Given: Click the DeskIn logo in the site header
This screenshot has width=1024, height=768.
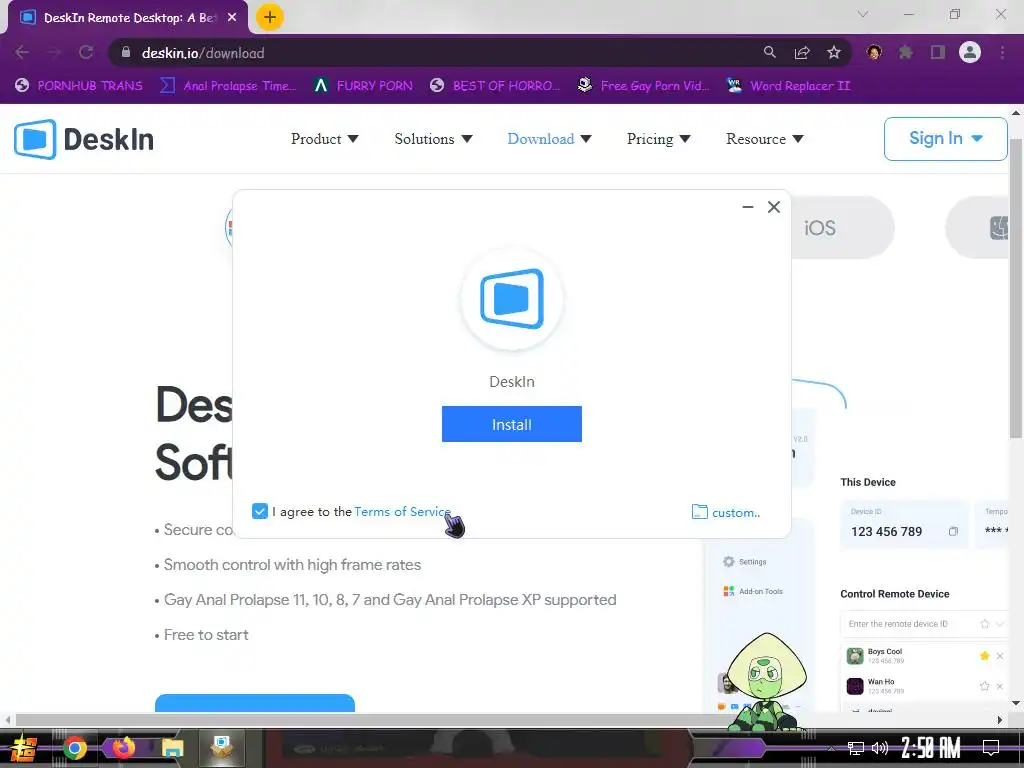Looking at the screenshot, I should click(84, 139).
